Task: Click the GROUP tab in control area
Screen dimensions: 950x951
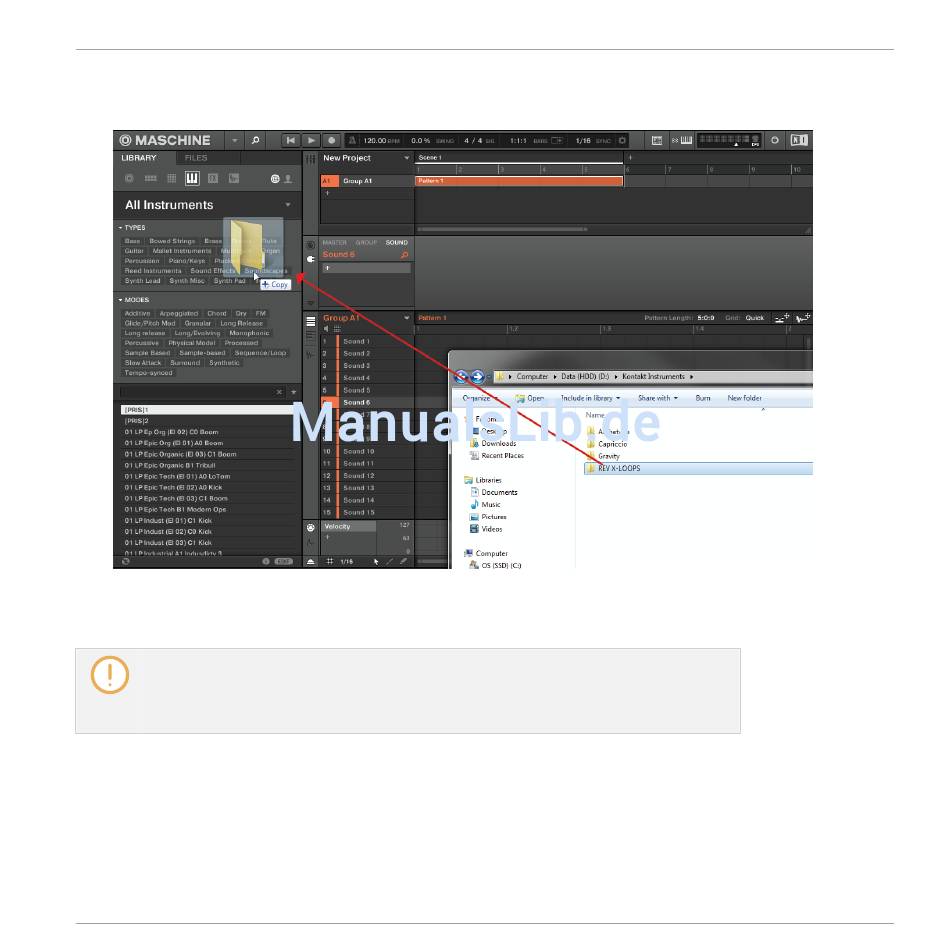Action: (366, 243)
